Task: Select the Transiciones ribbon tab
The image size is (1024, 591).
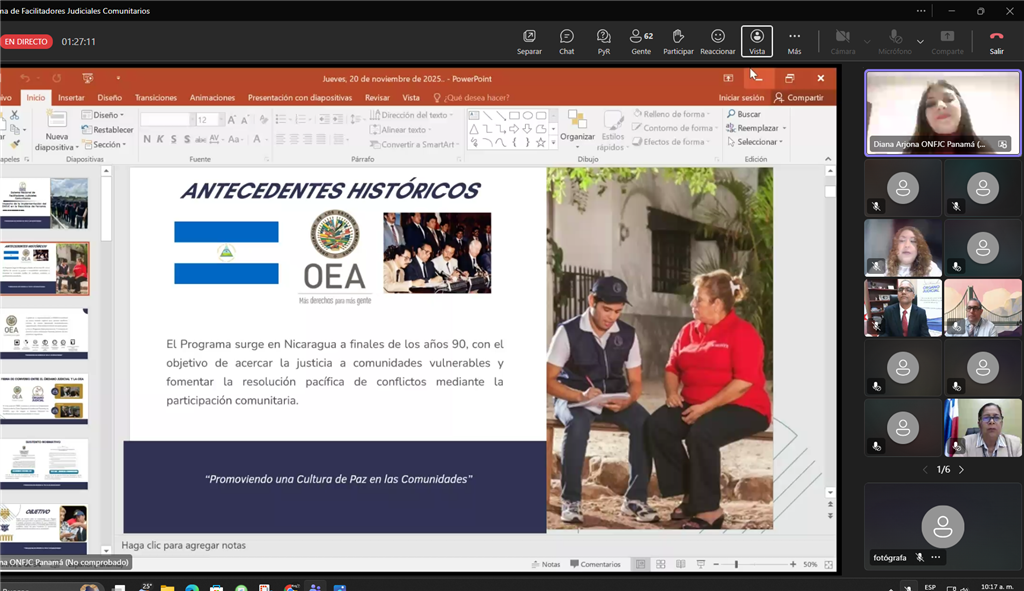Action: 156,98
